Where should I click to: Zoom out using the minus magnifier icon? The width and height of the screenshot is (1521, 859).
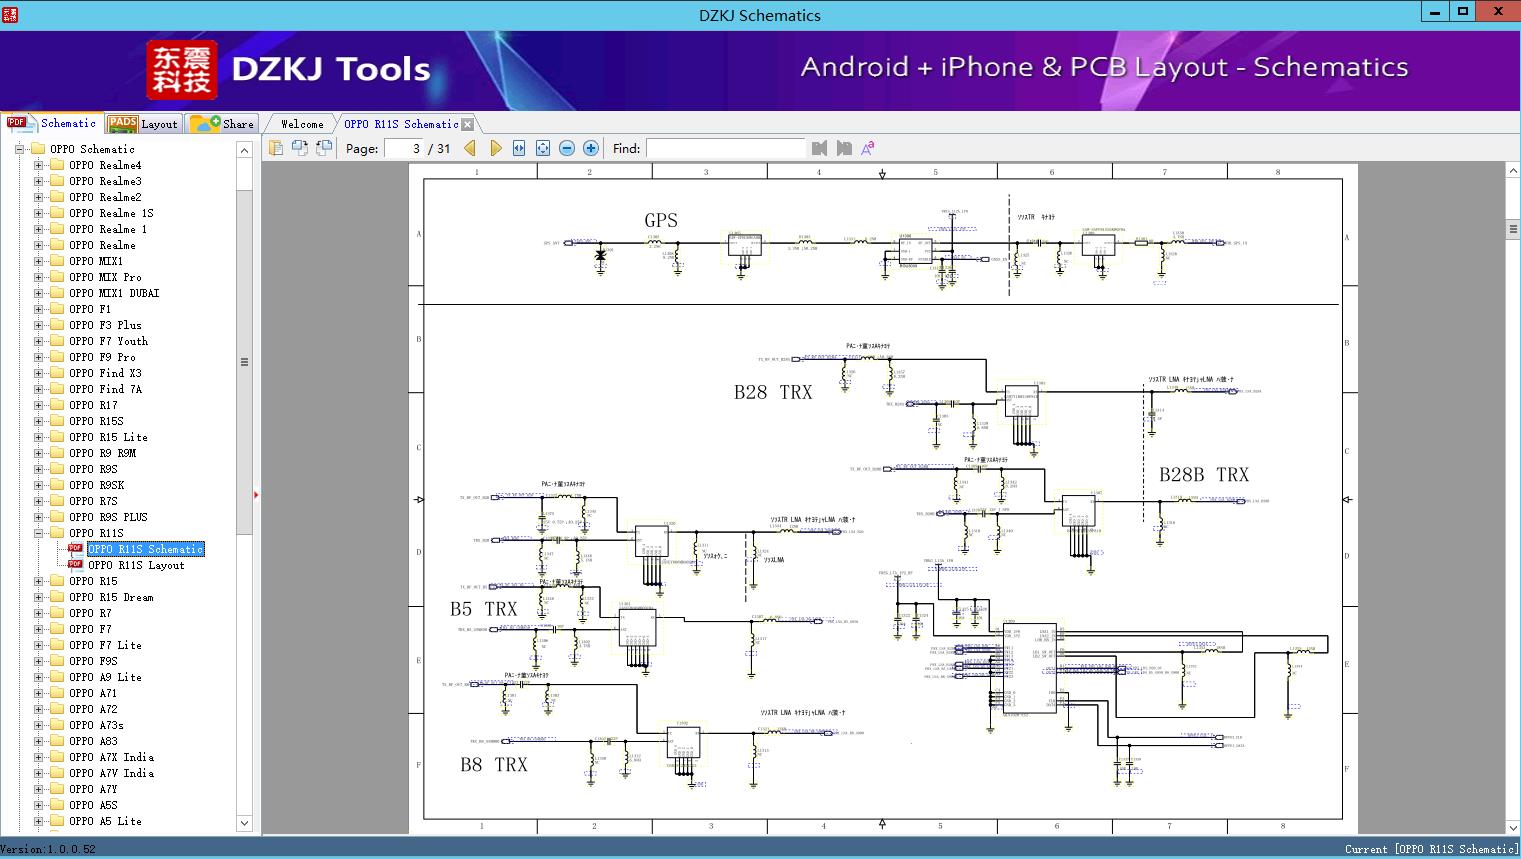coord(566,148)
